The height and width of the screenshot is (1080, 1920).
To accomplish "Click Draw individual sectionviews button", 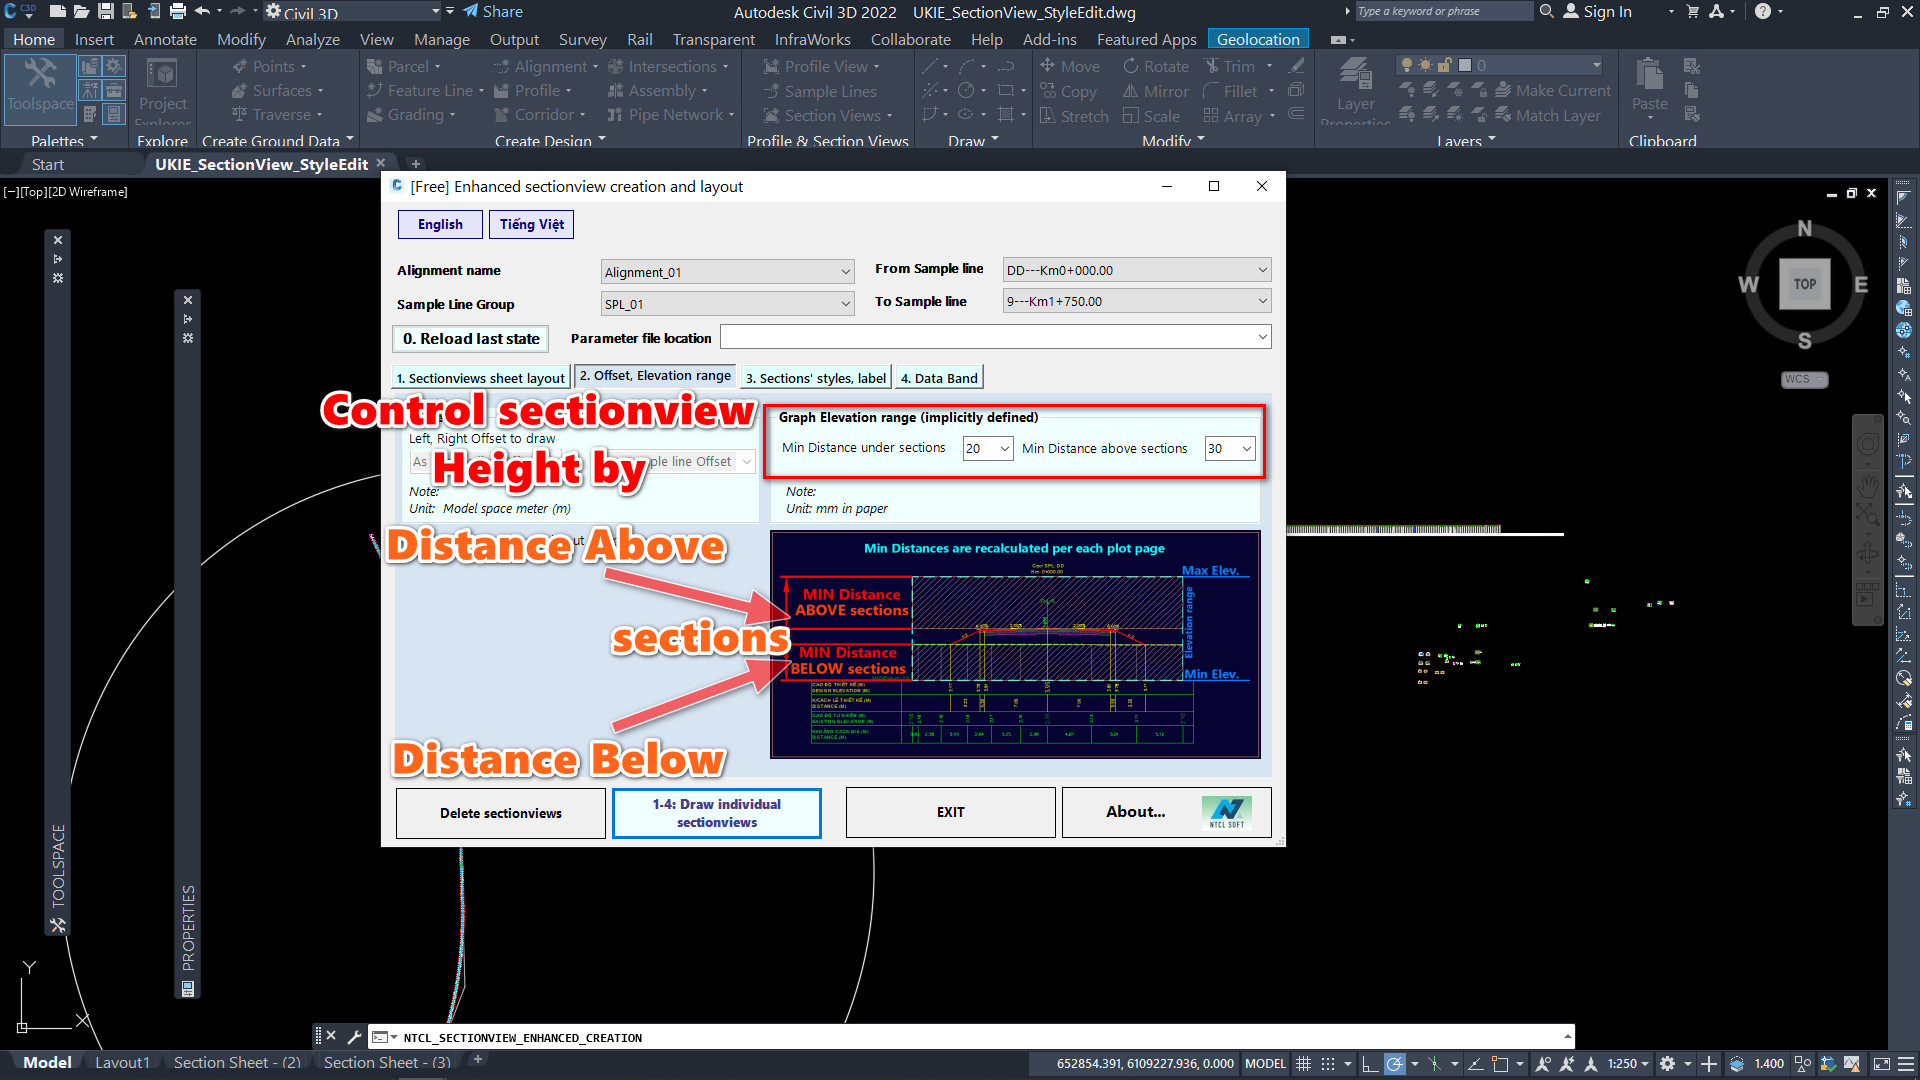I will pyautogui.click(x=716, y=813).
